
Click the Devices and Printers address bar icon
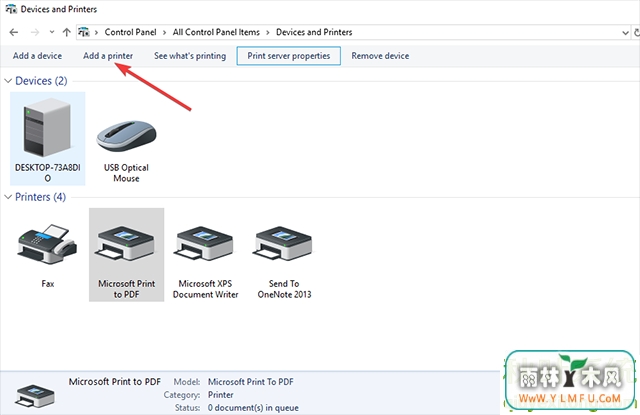point(84,32)
